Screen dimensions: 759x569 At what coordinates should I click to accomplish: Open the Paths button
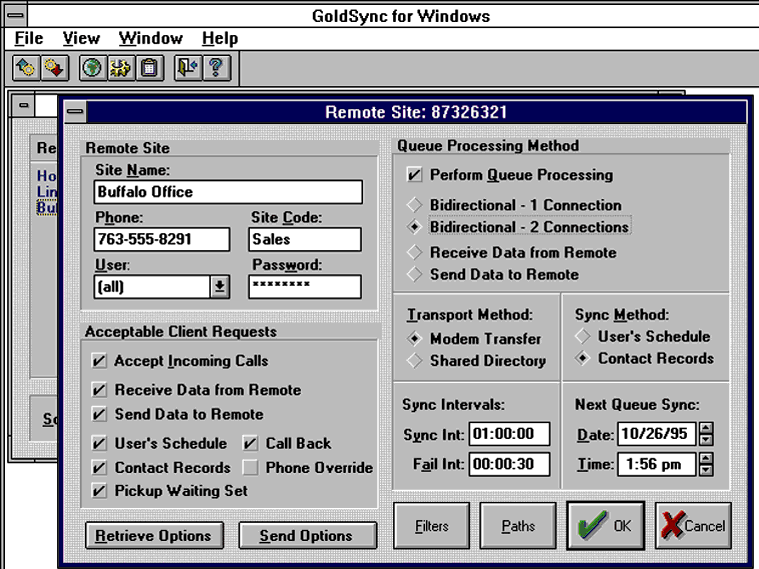coord(518,526)
